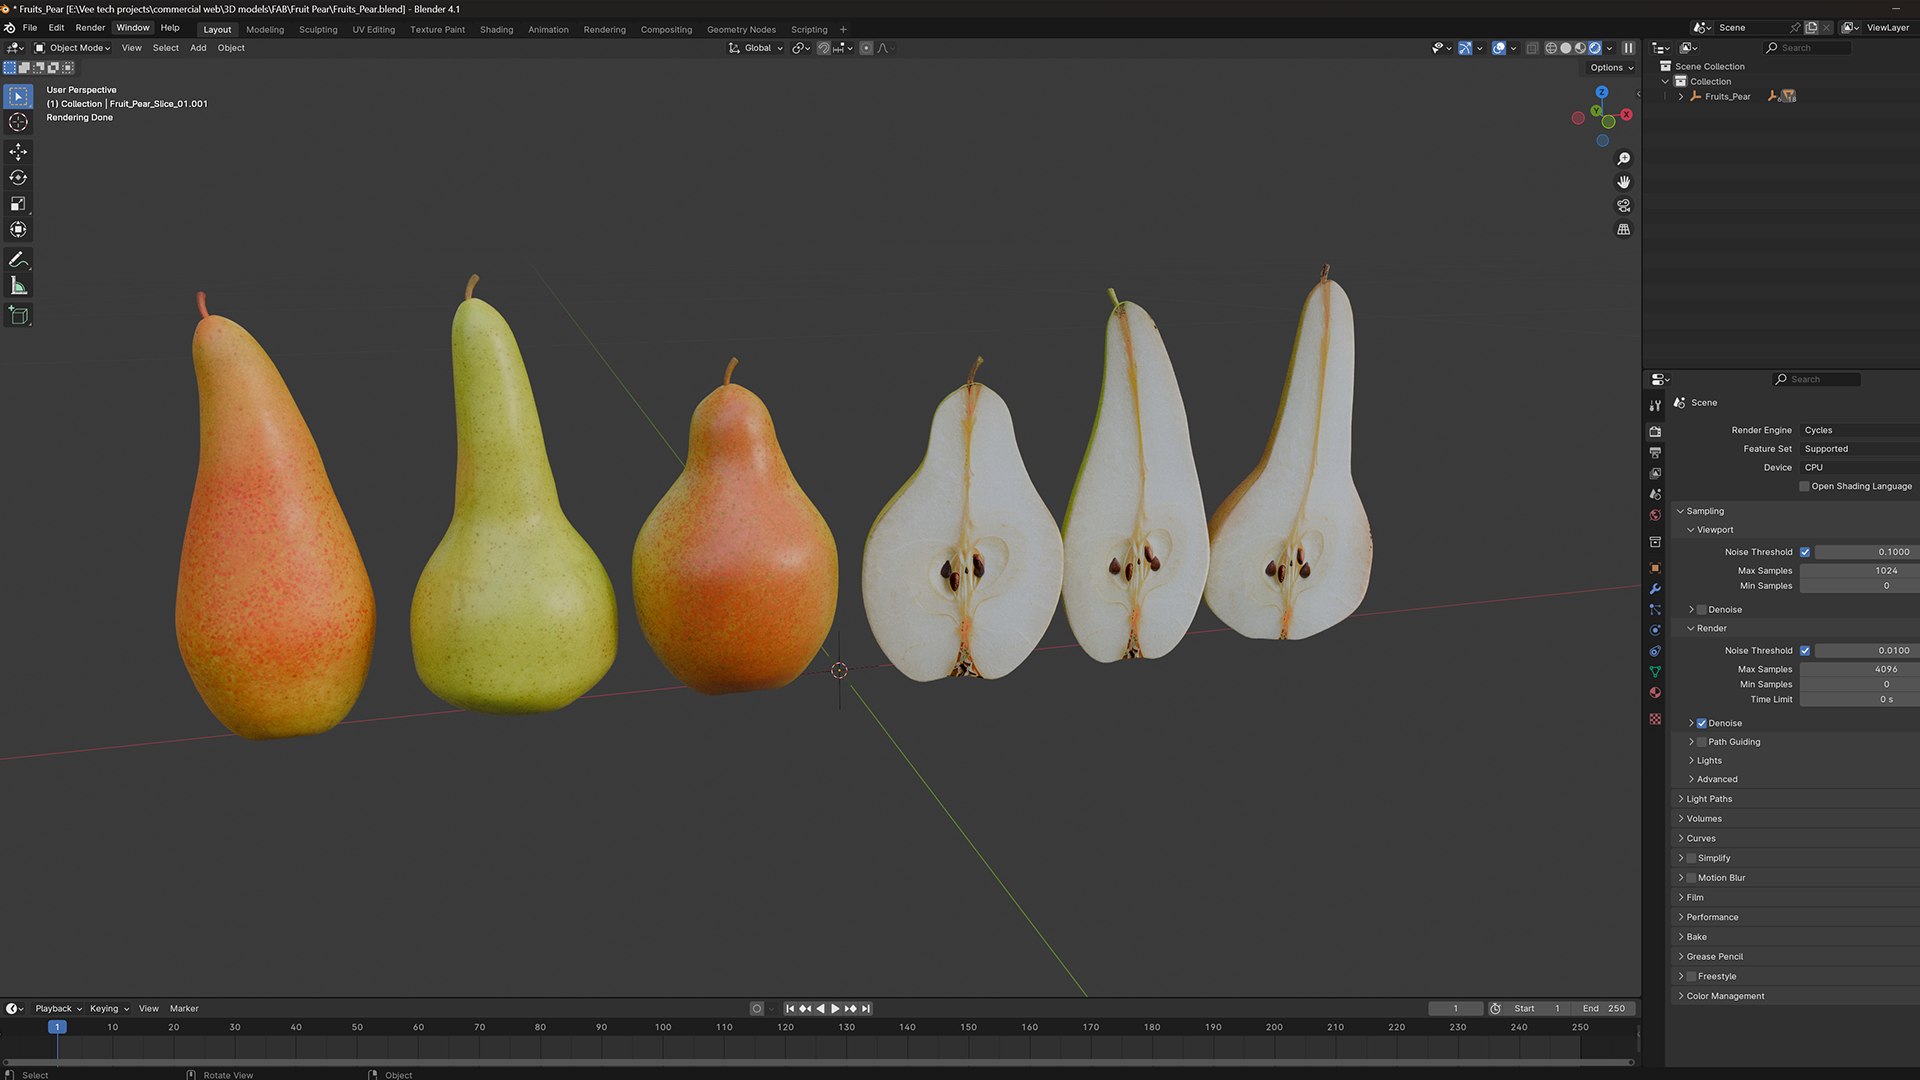Enable Open Shading Language checkbox
1920x1080 pixels.
click(1805, 487)
